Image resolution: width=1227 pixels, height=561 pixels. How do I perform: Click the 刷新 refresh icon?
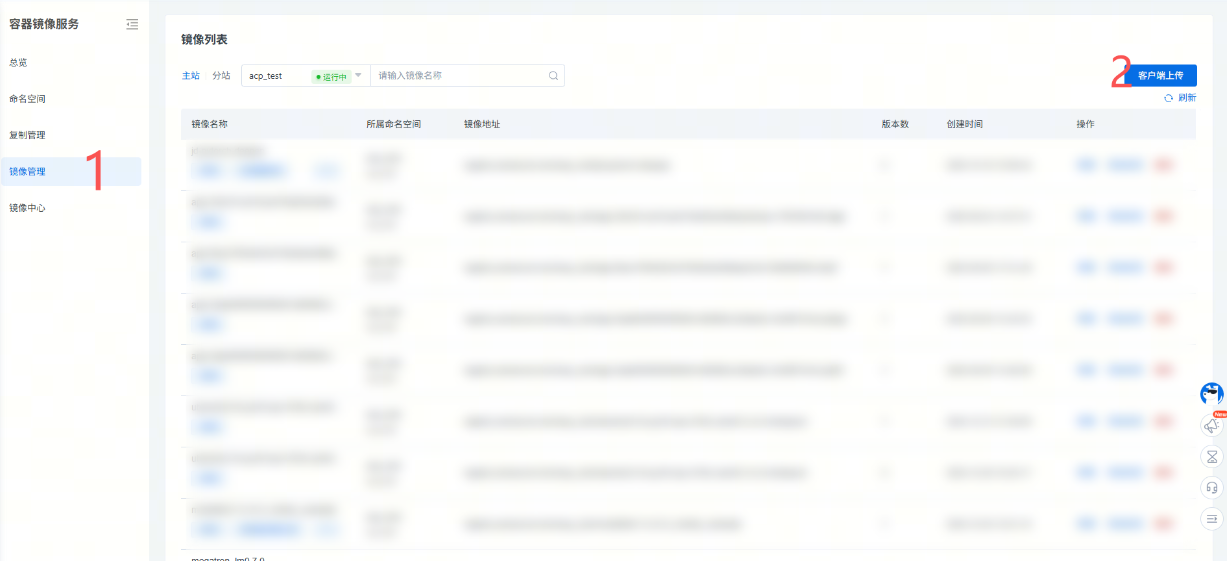click(x=1169, y=98)
